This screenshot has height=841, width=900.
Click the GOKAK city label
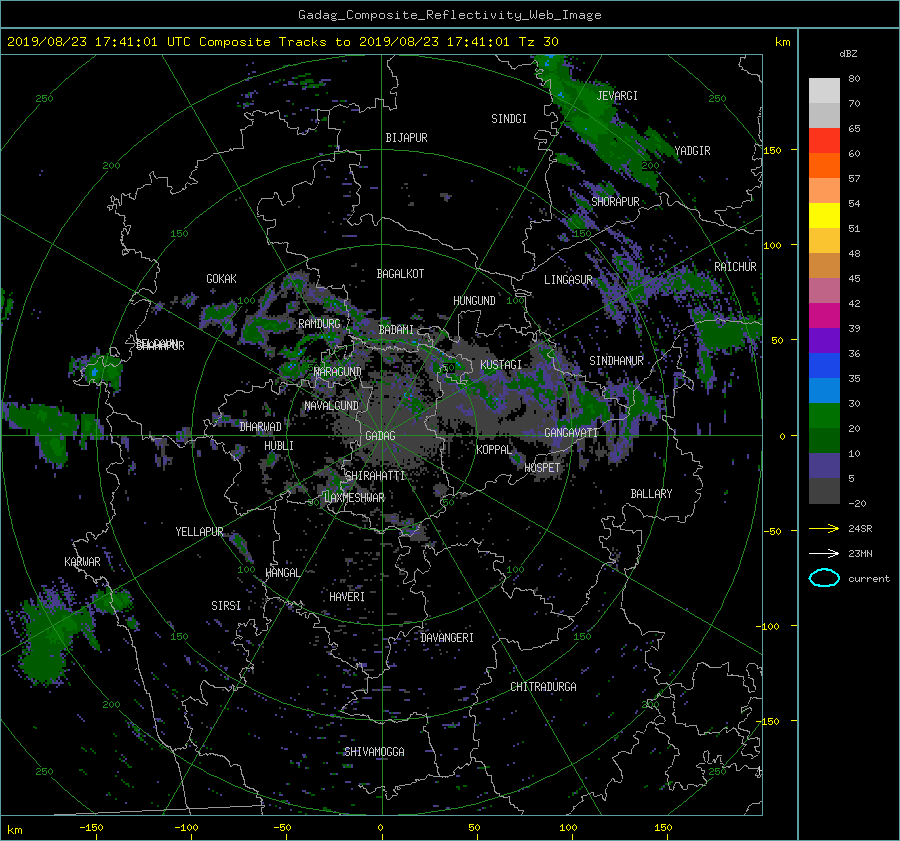pyautogui.click(x=221, y=279)
